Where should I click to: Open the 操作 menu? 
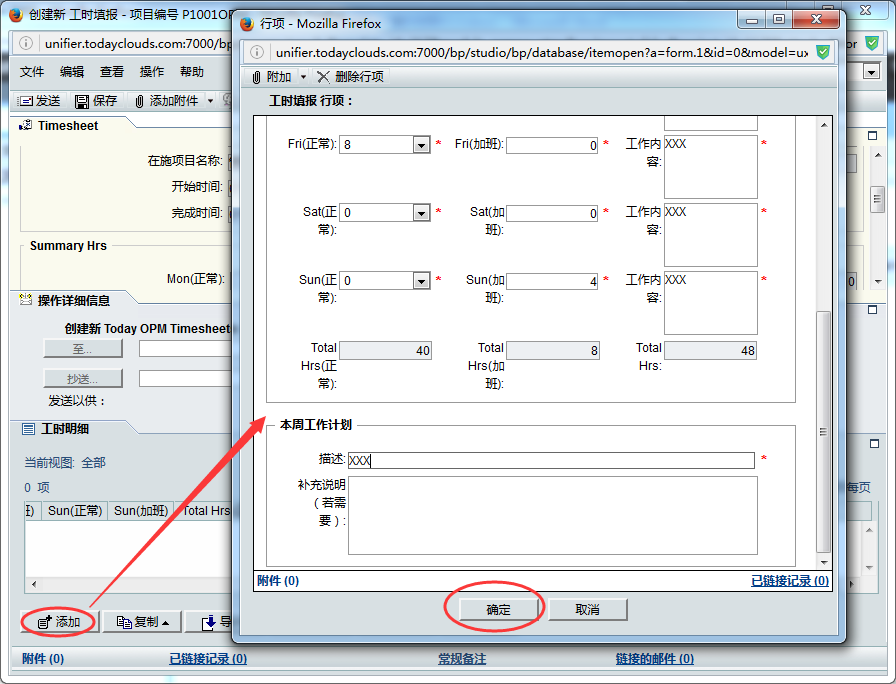(x=152, y=72)
